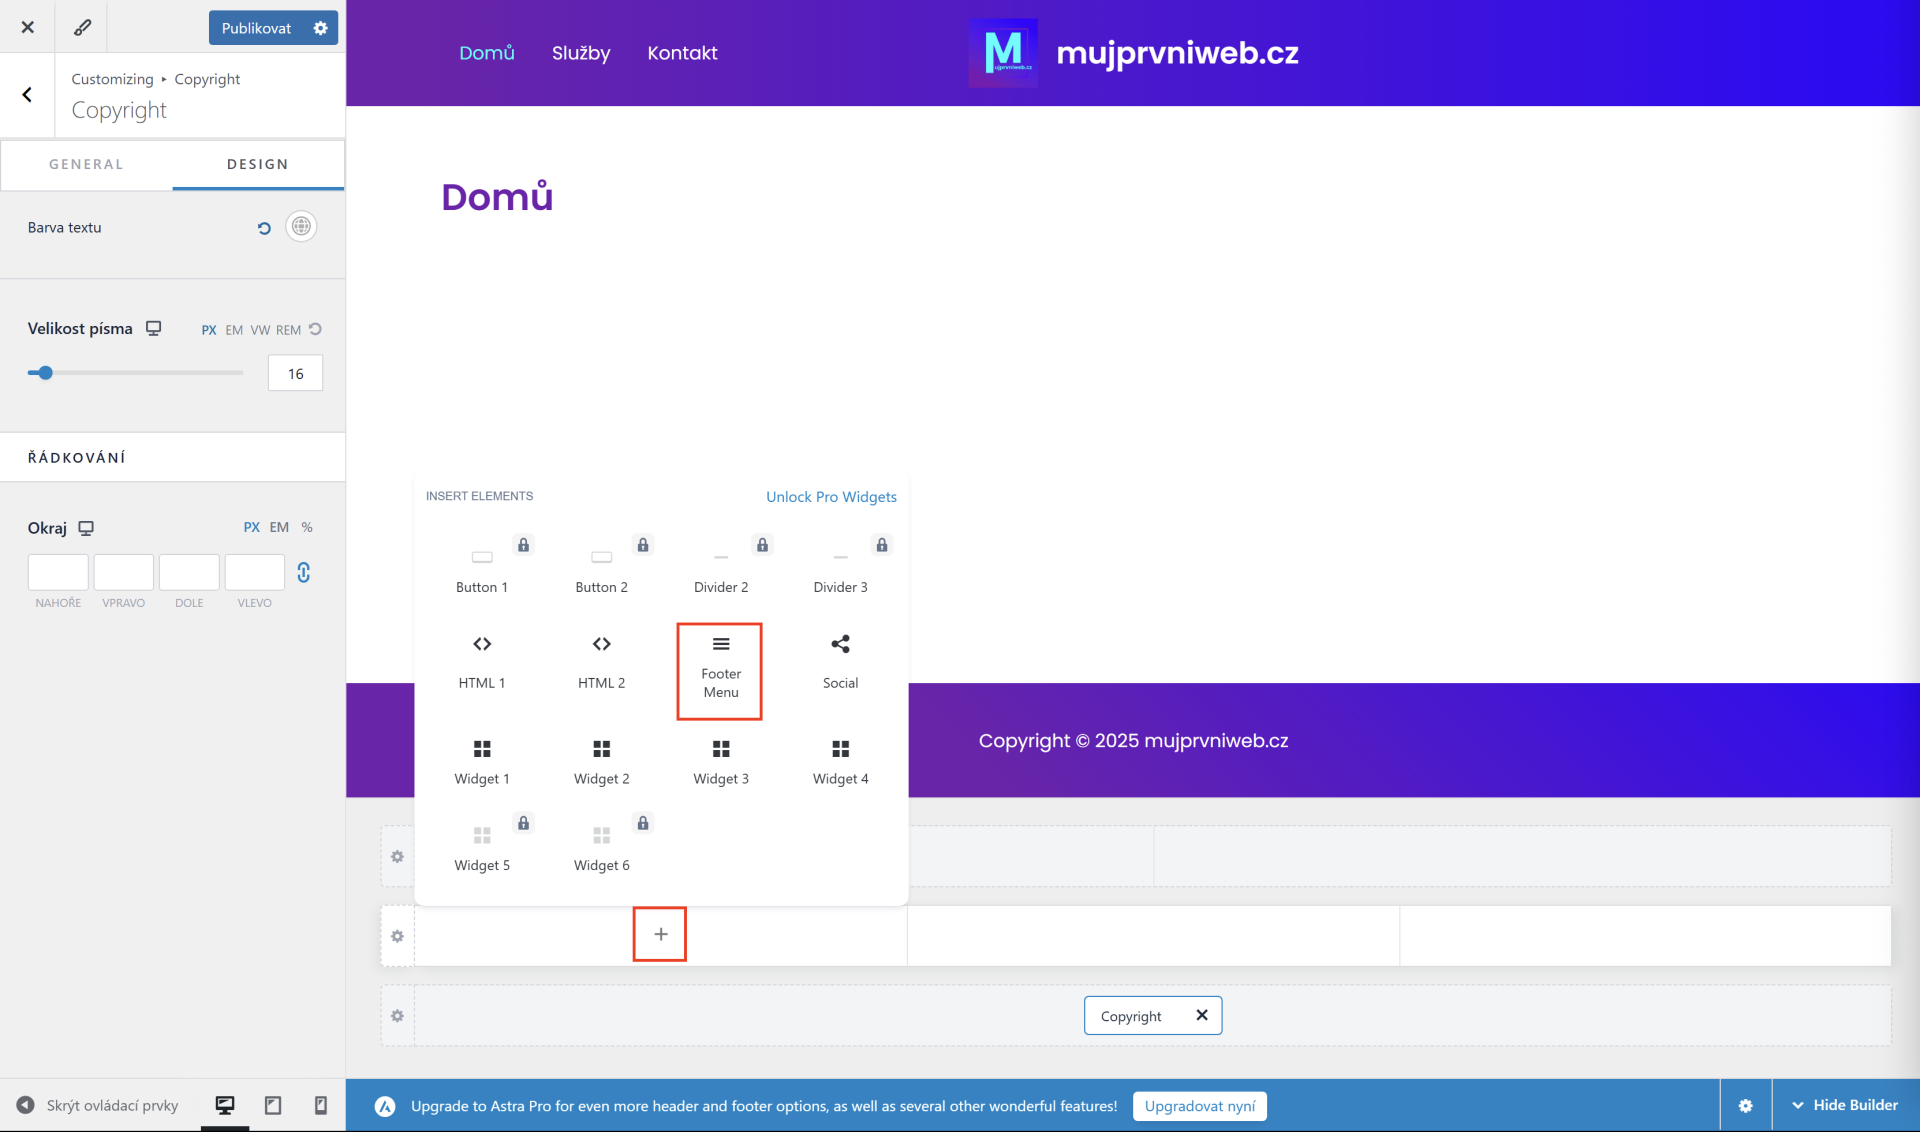Open publish settings gear icon
This screenshot has height=1132, width=1920.
[x=321, y=28]
